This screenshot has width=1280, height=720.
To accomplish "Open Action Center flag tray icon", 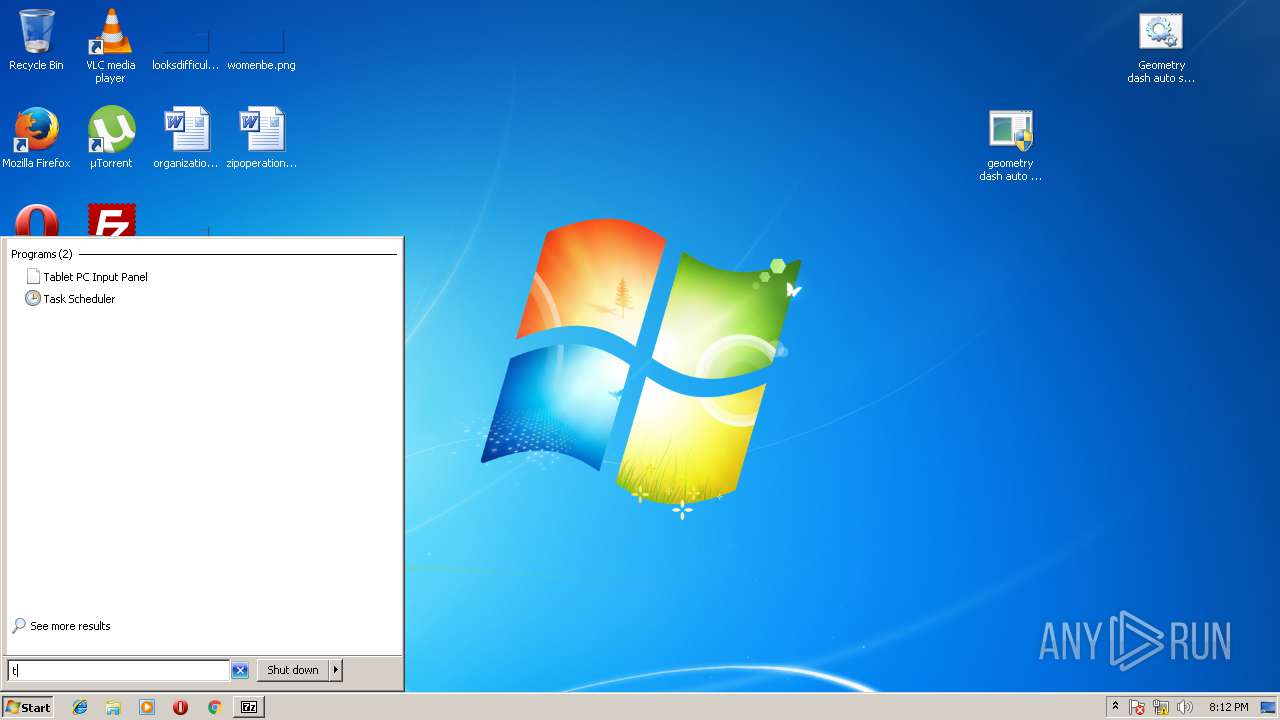I will 1137,707.
